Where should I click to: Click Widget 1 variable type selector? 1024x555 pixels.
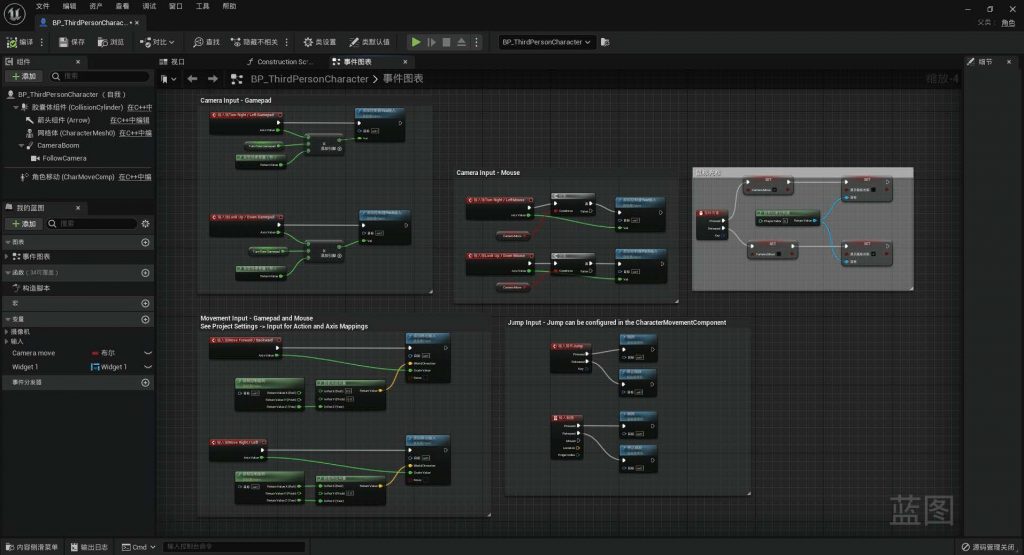(108, 367)
